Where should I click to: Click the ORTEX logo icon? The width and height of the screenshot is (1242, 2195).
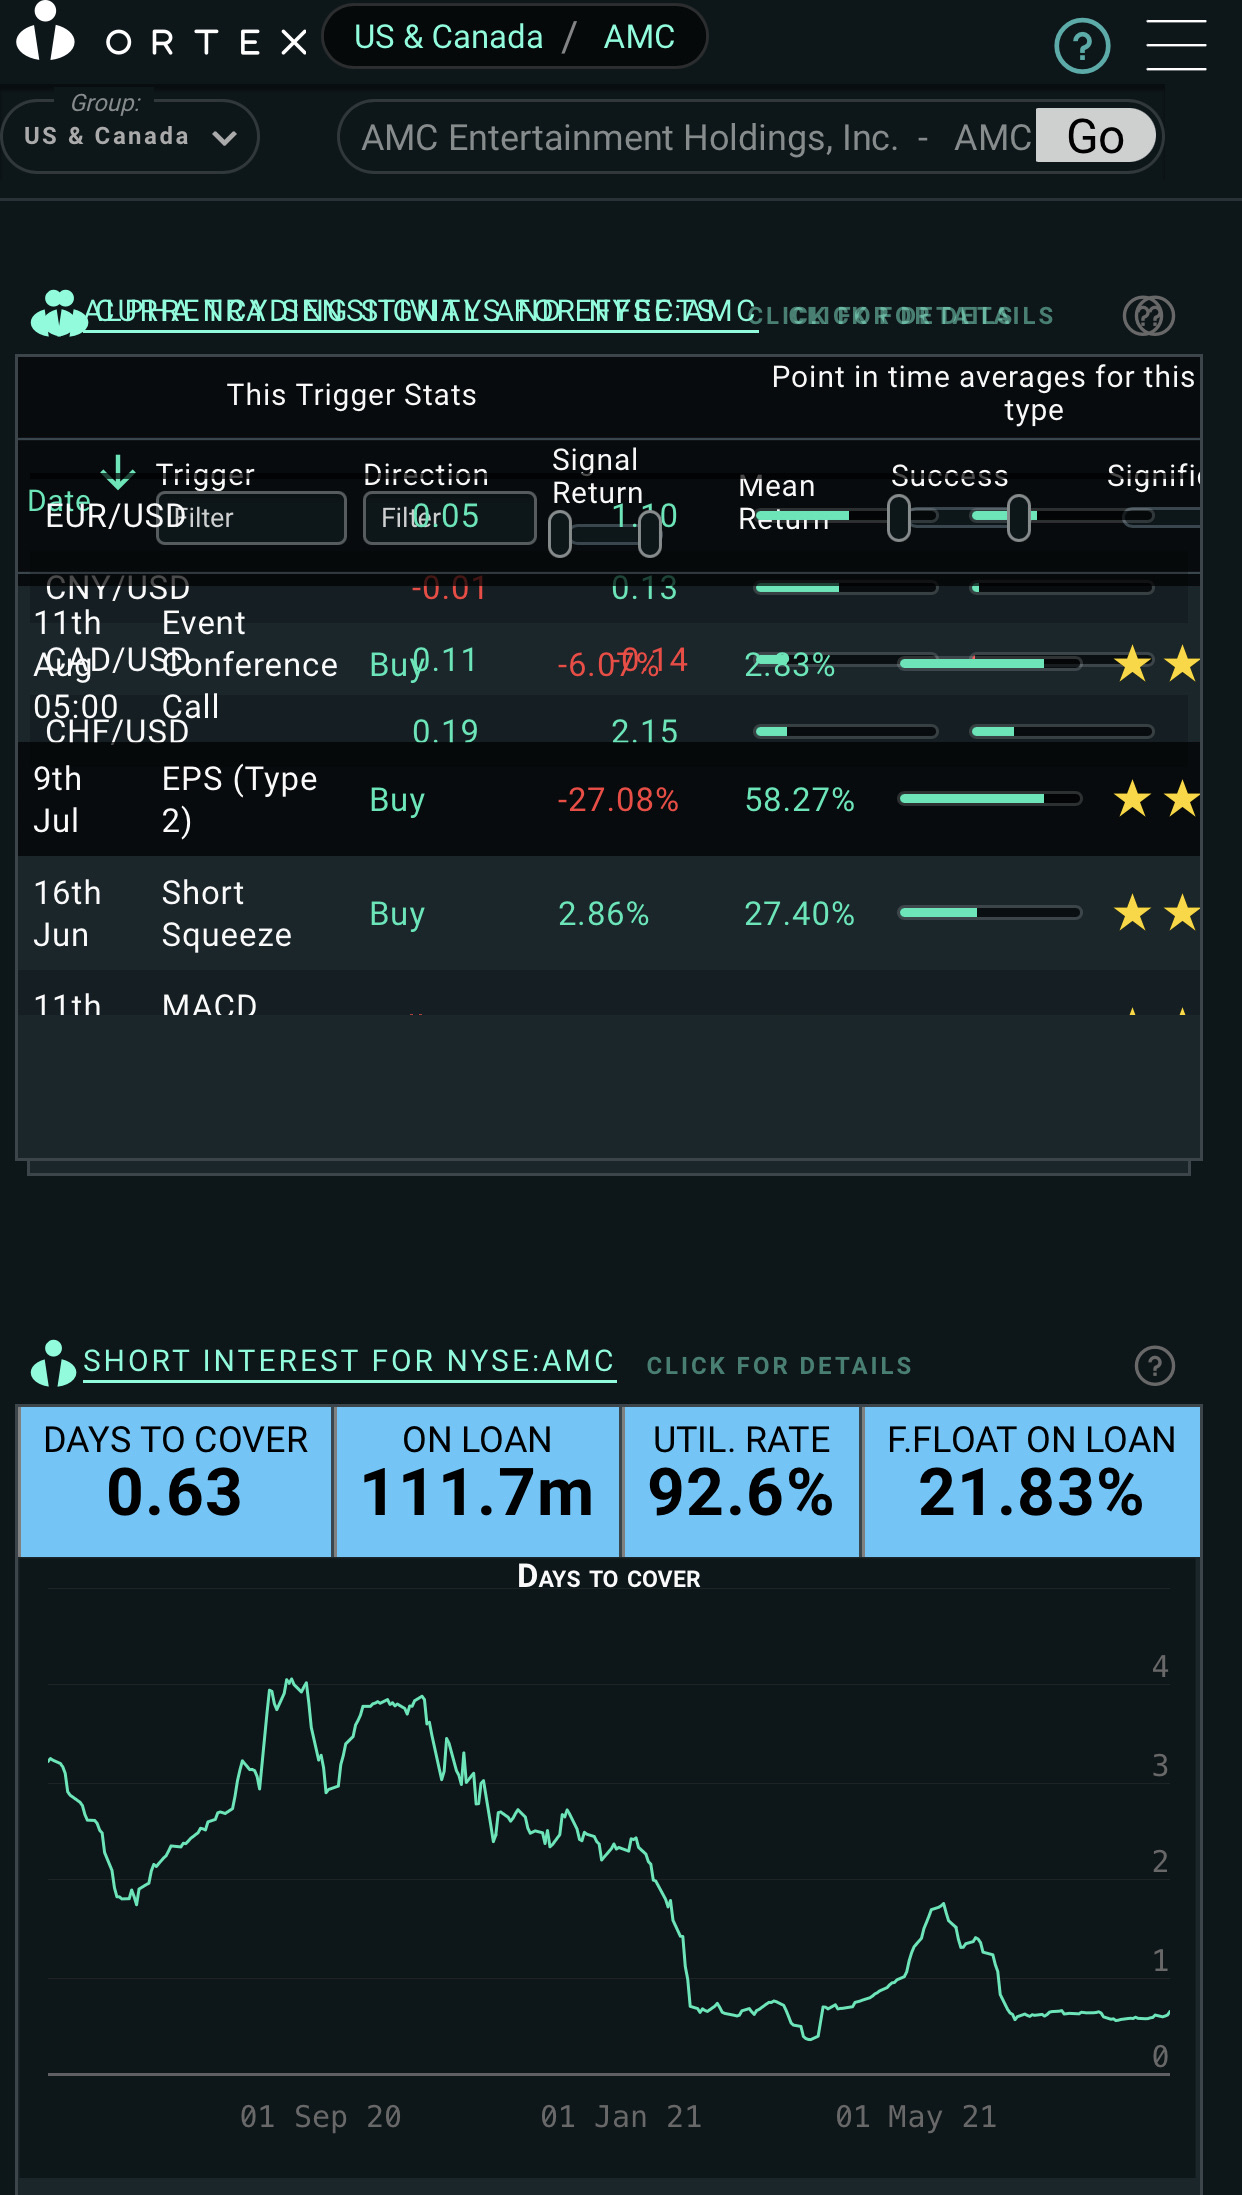[45, 32]
